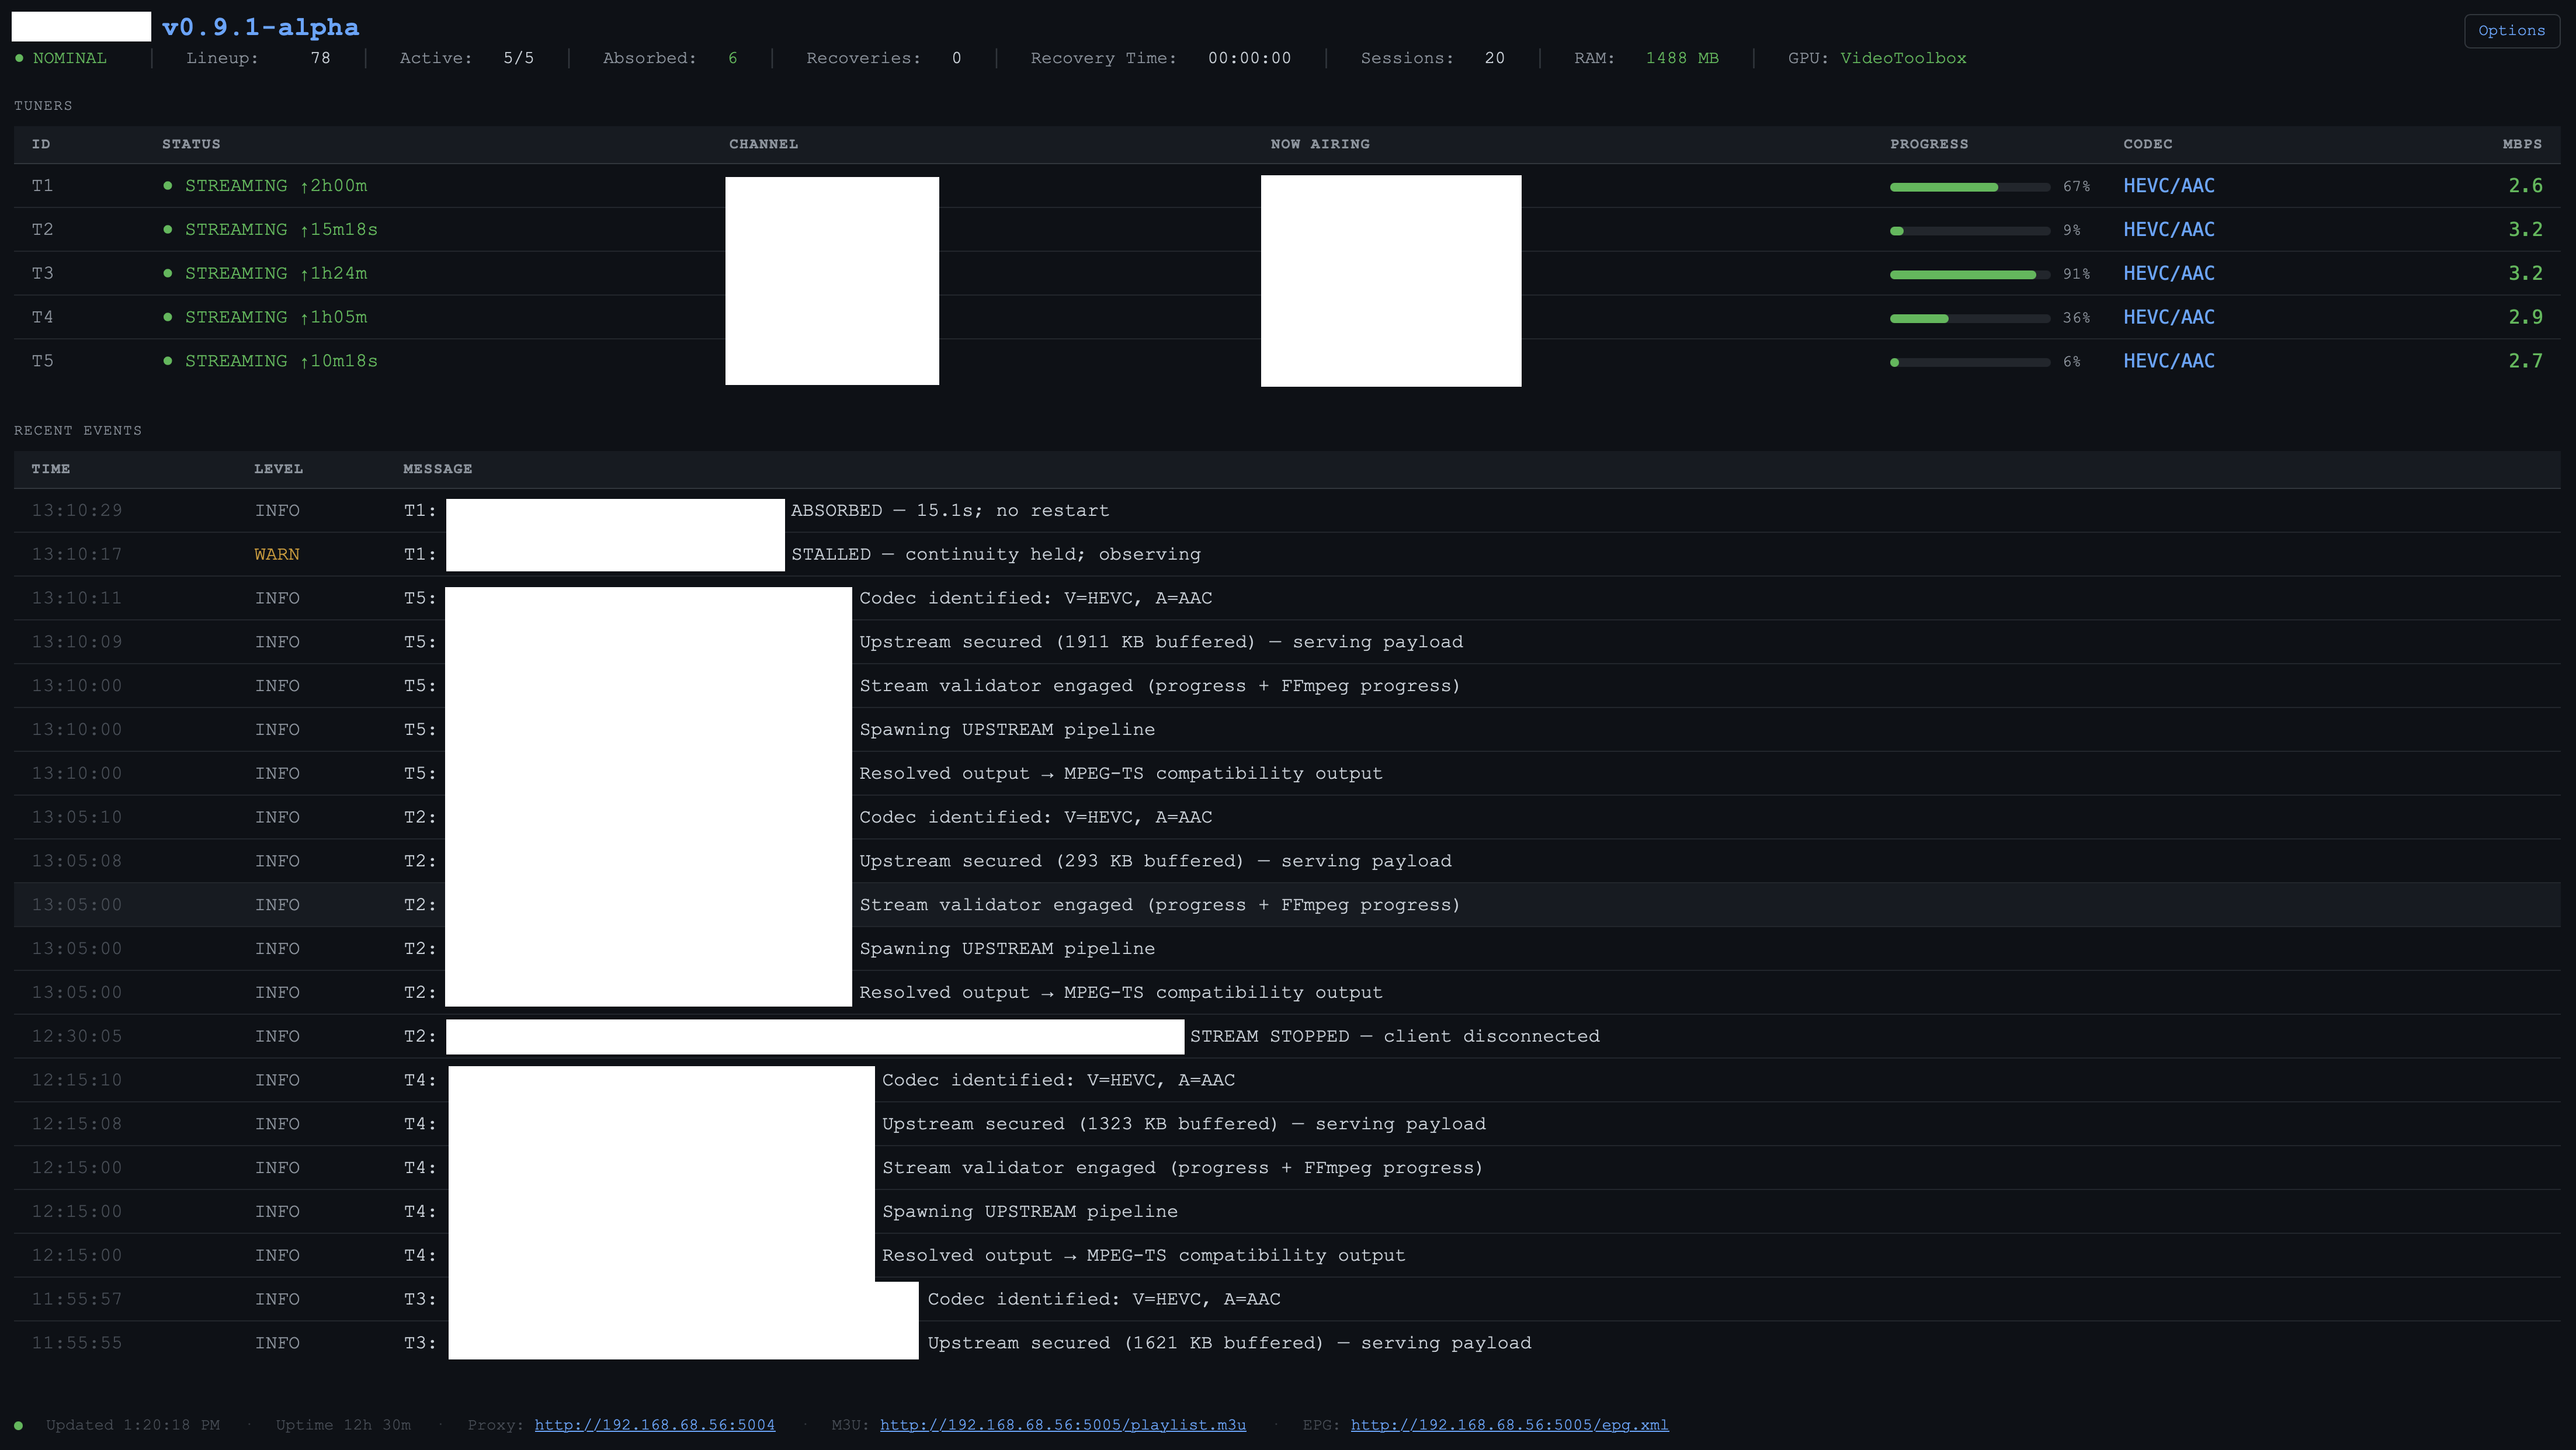This screenshot has height=1450, width=2576.
Task: Click the STREAM STOPPED — client disconnected message
Action: click(1394, 1036)
